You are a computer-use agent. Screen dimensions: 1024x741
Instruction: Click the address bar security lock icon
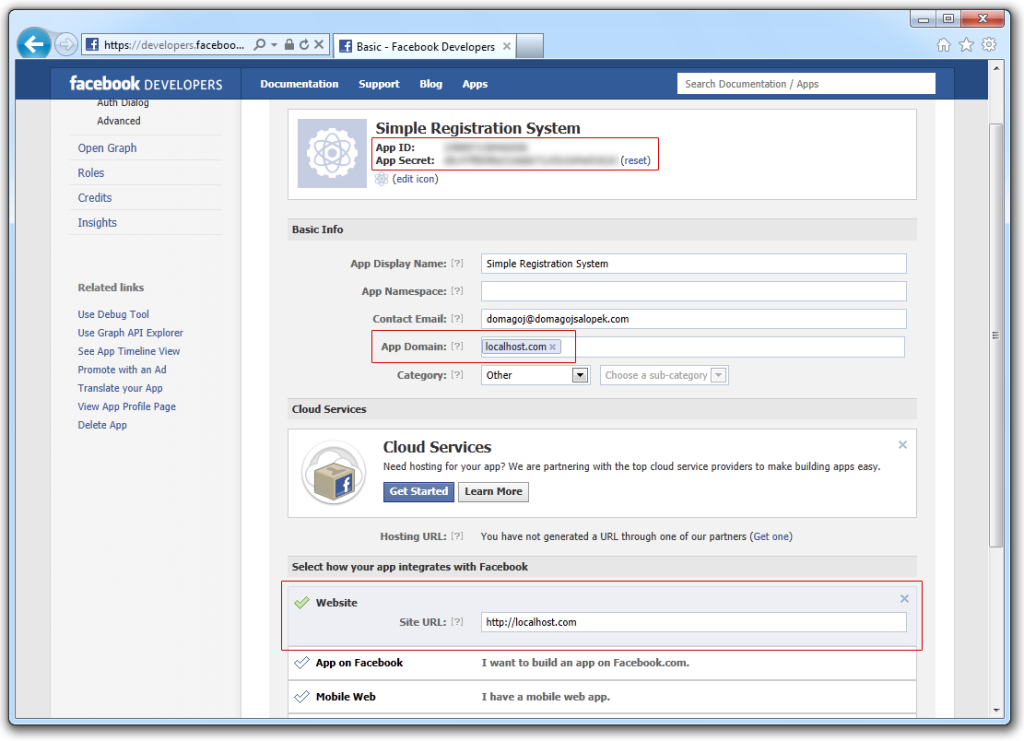(x=289, y=44)
